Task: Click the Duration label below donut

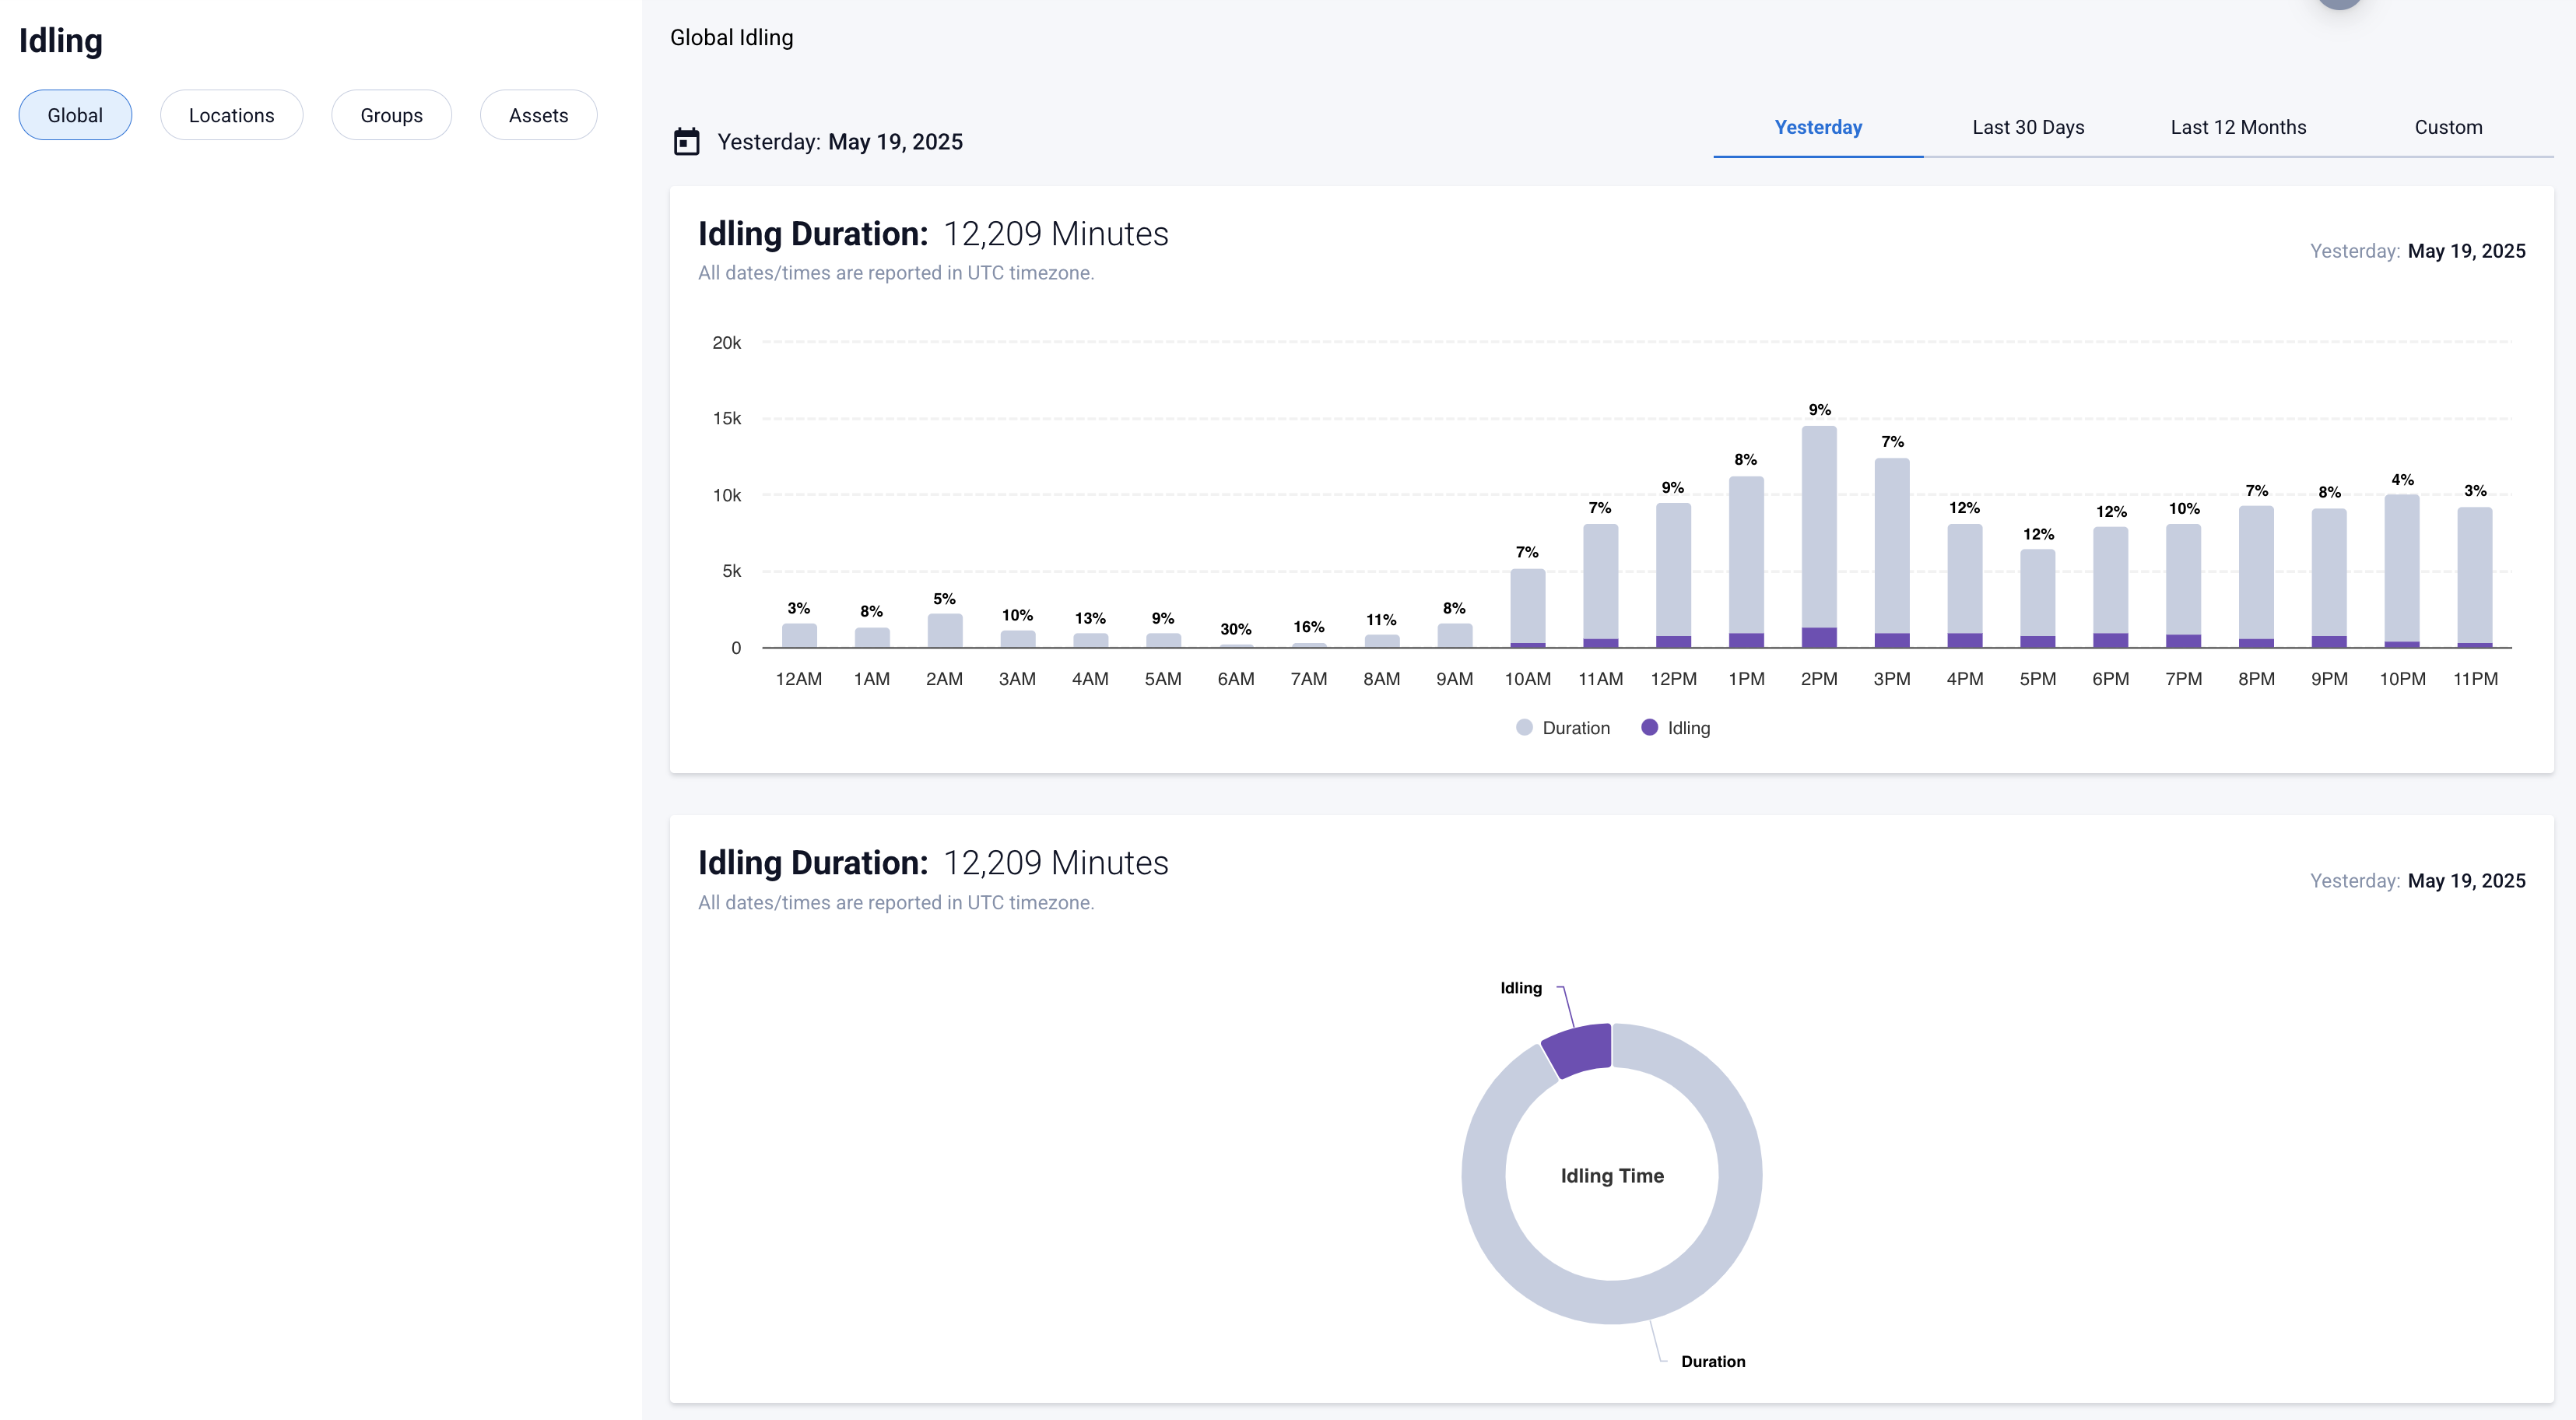Action: (1713, 1361)
